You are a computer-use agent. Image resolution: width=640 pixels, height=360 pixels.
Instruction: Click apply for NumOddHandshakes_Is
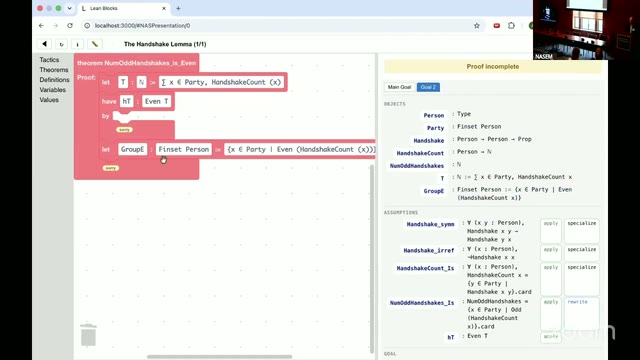tap(551, 313)
